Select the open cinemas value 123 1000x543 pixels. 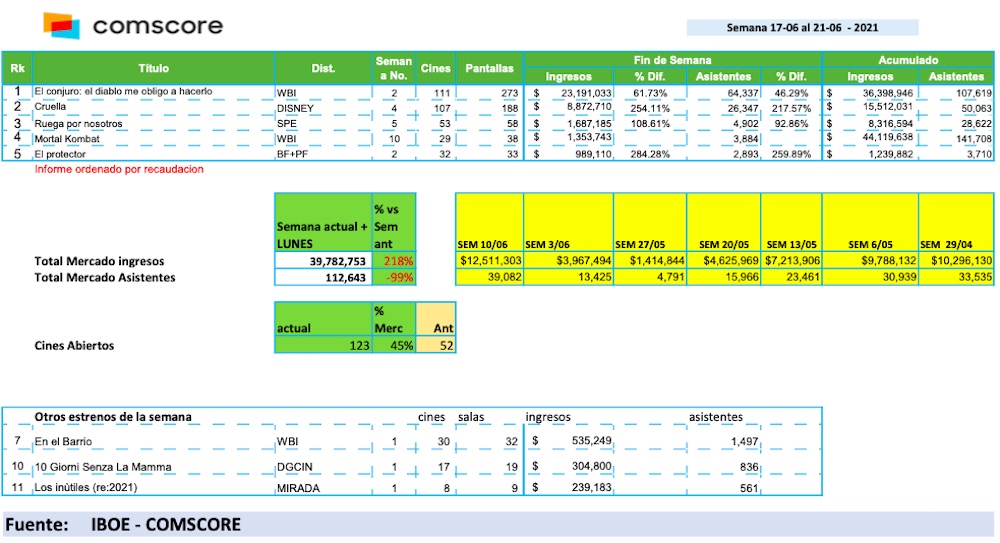coord(323,345)
